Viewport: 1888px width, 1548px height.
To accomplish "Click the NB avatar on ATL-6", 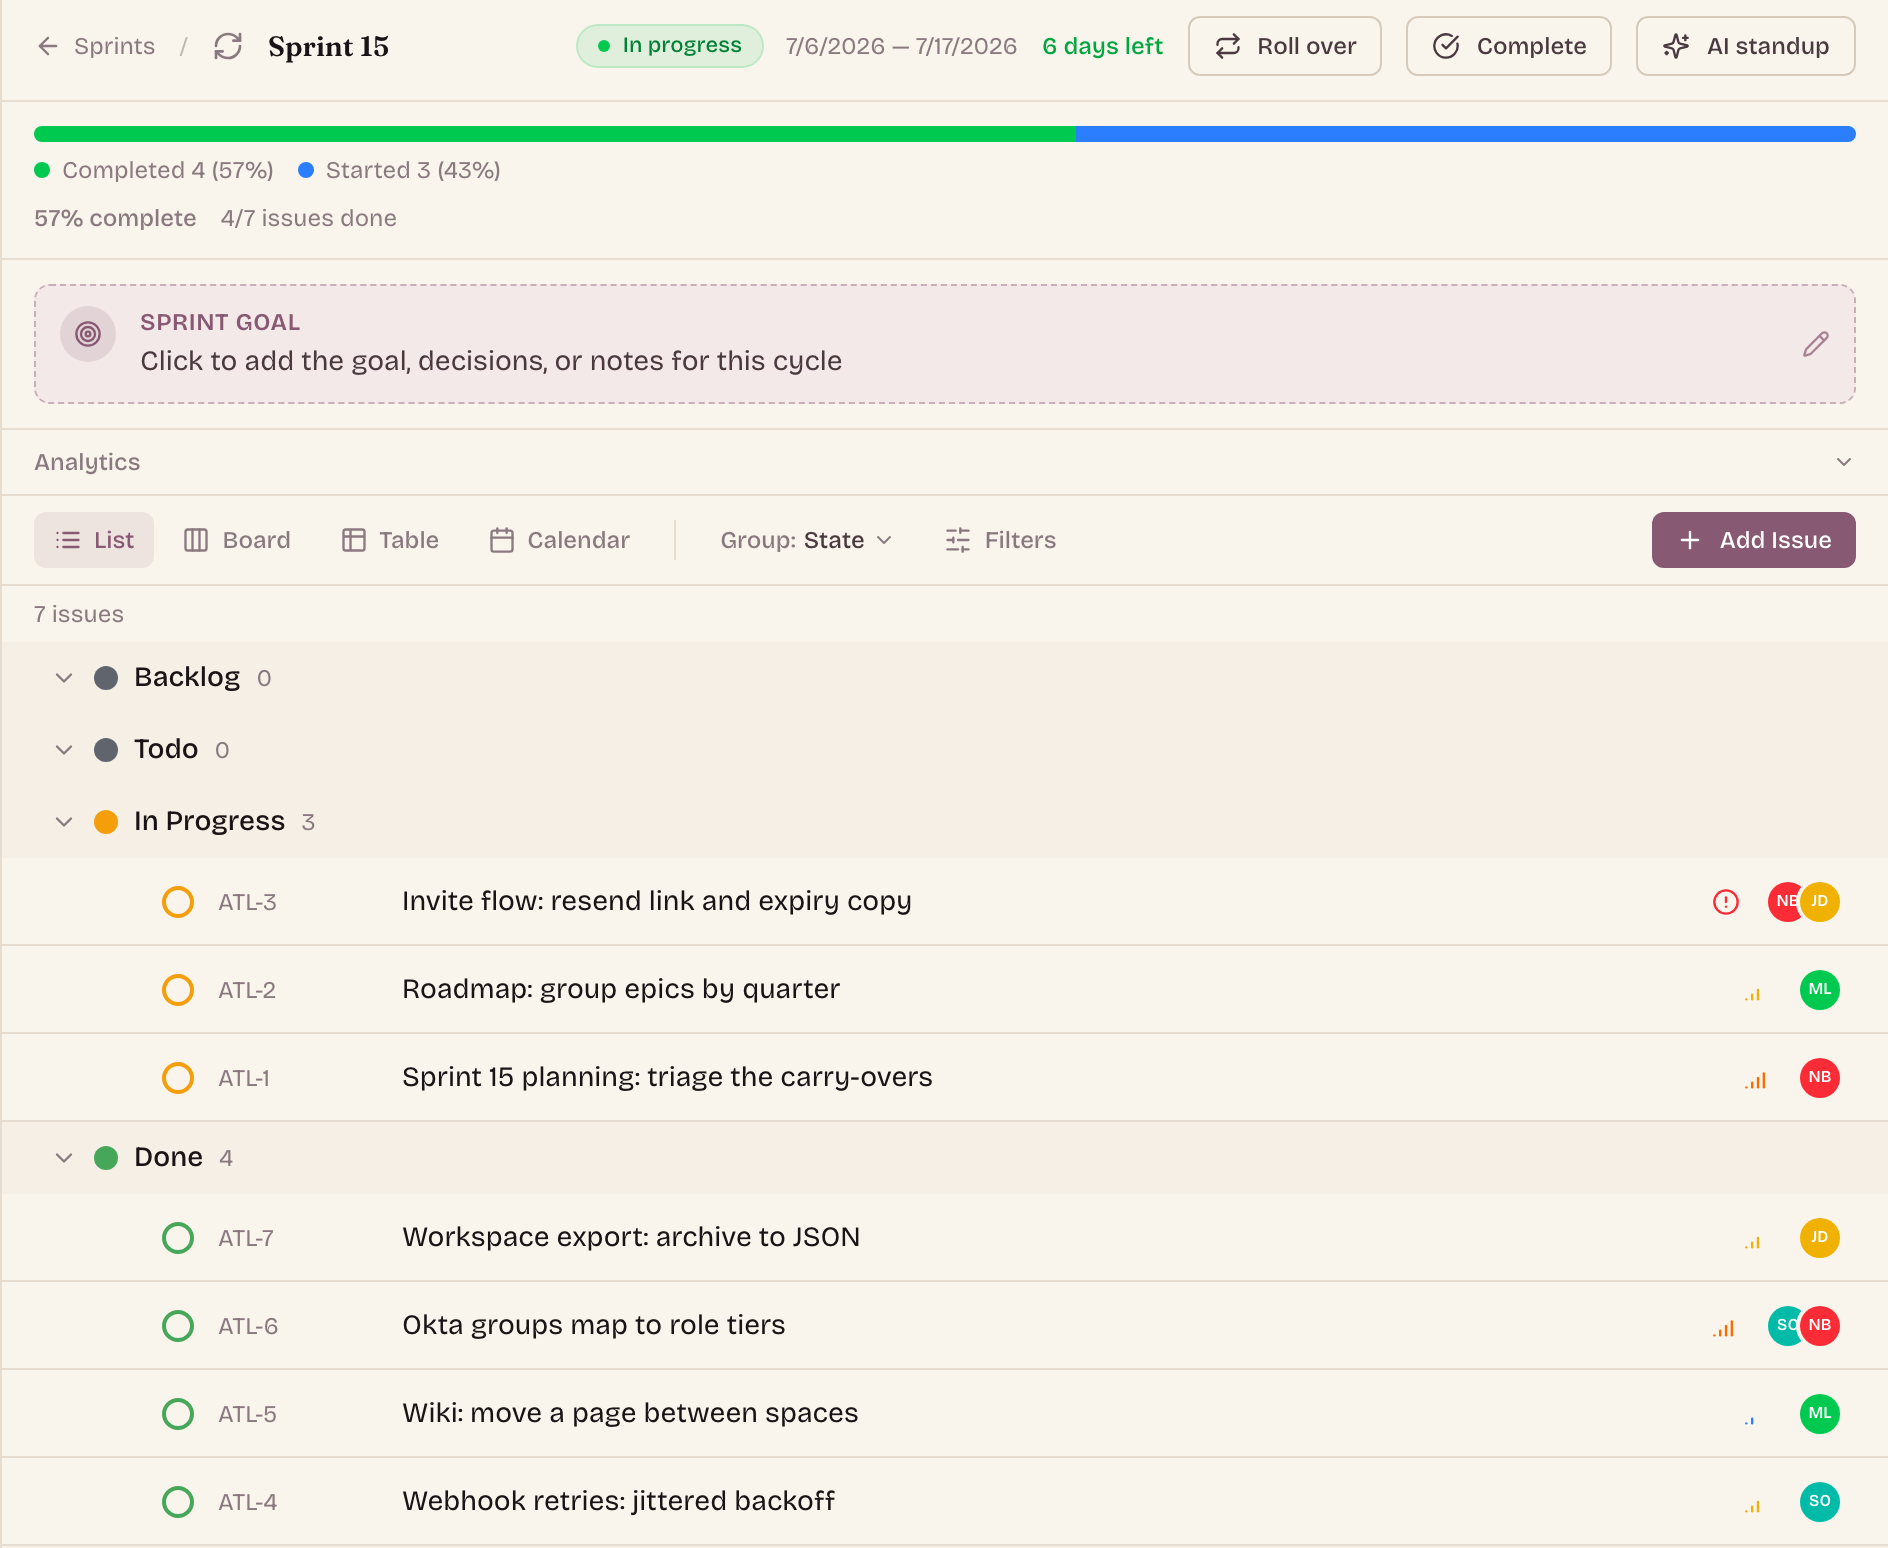I will (1820, 1326).
